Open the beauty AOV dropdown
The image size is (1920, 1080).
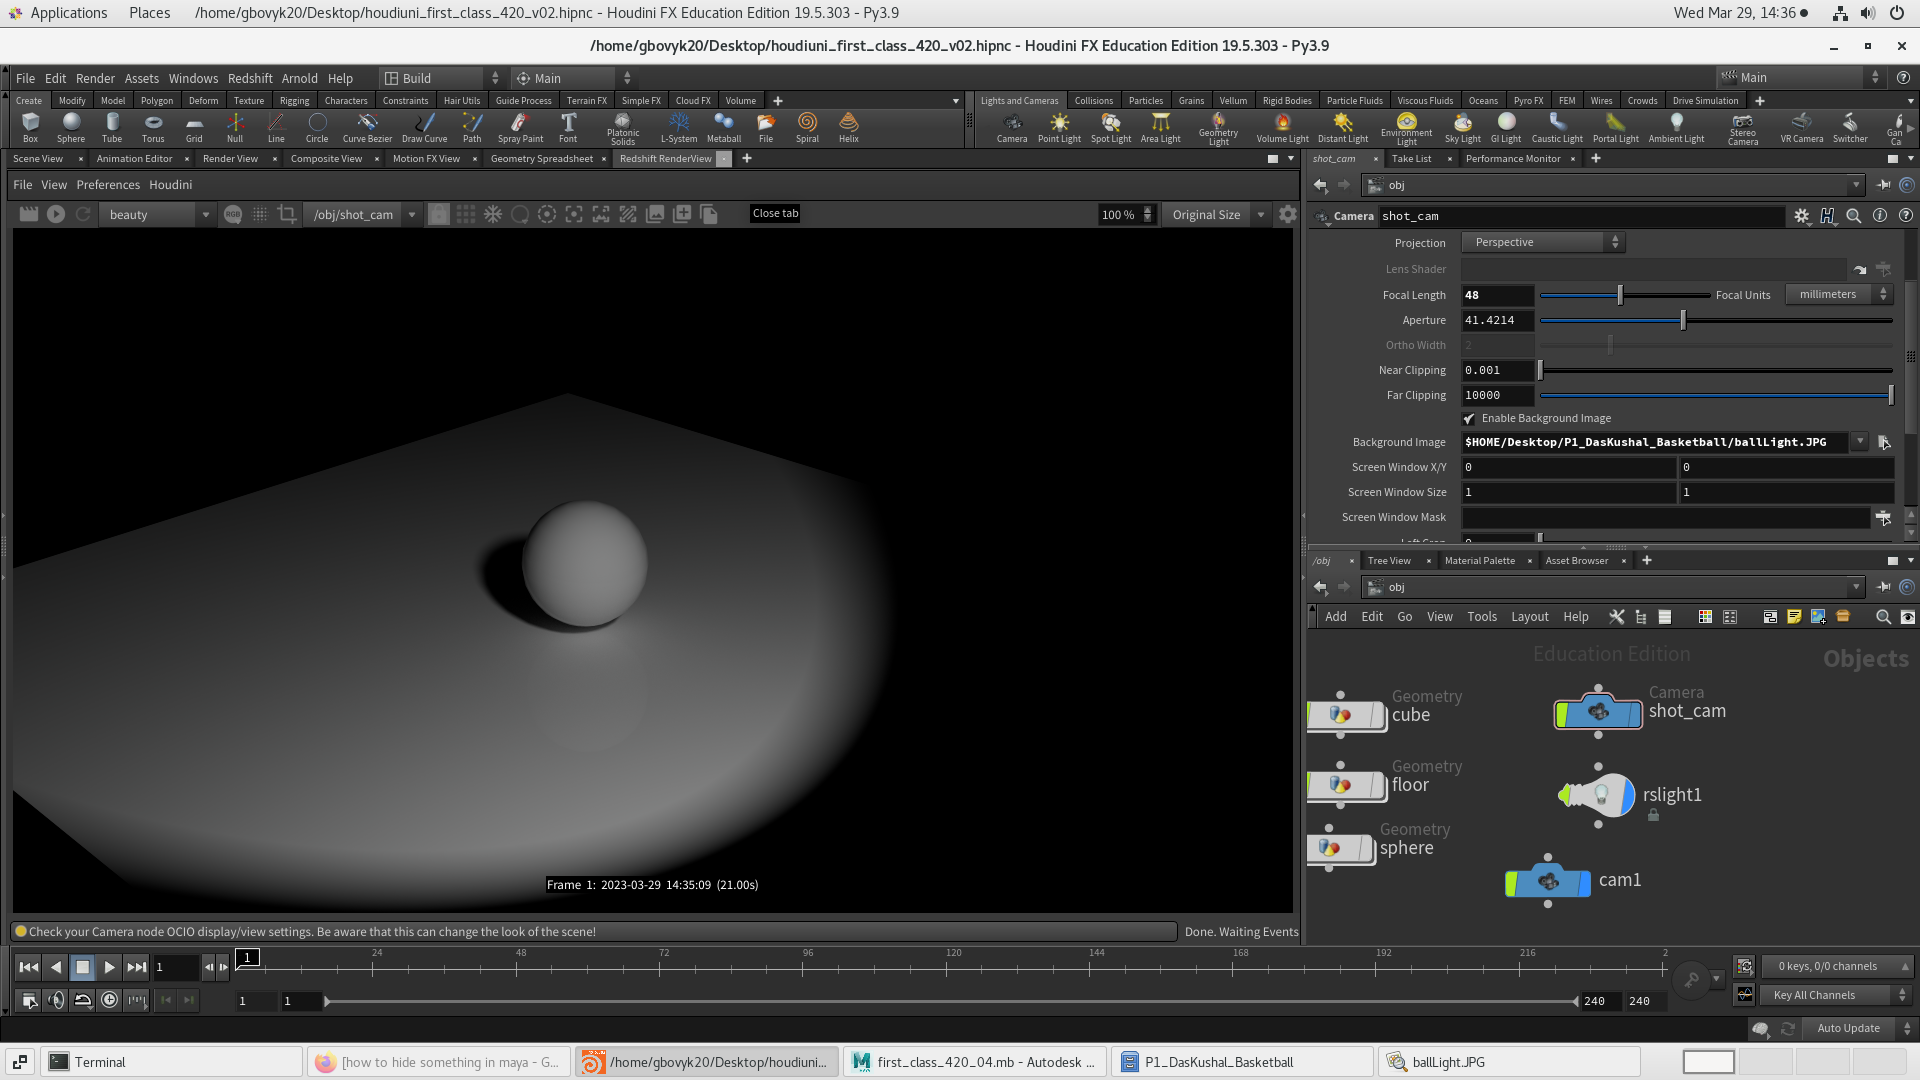click(156, 215)
